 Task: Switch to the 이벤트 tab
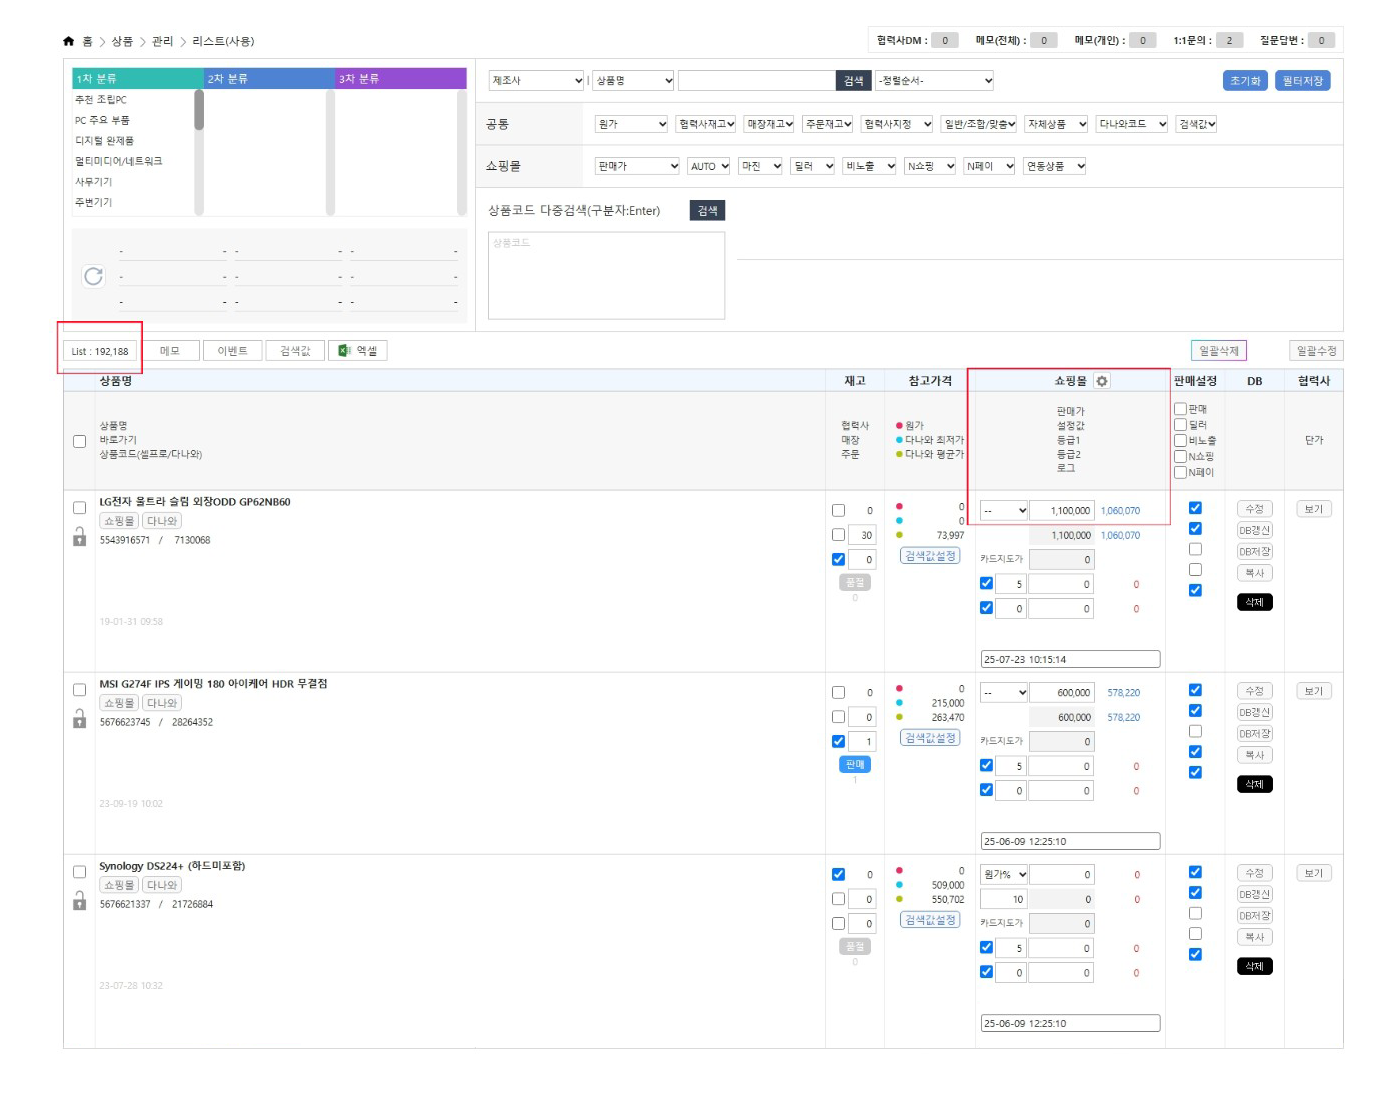232,351
